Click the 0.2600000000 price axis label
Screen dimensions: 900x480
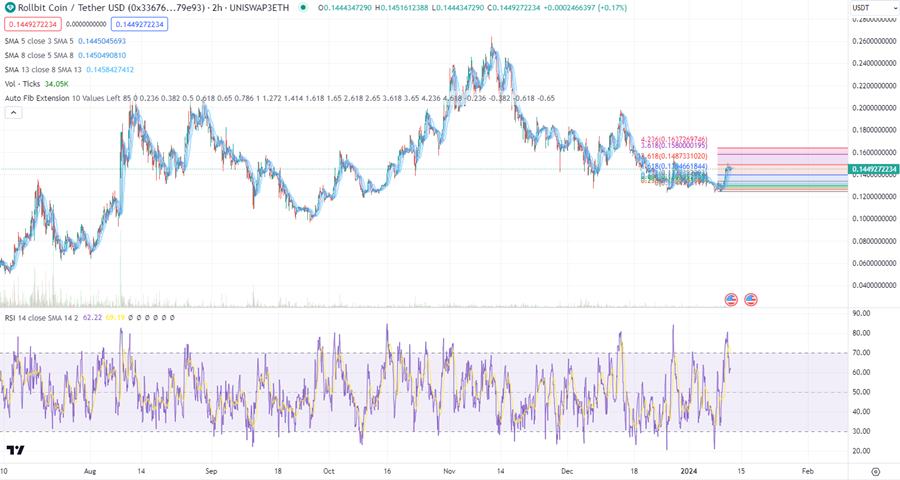[872, 41]
